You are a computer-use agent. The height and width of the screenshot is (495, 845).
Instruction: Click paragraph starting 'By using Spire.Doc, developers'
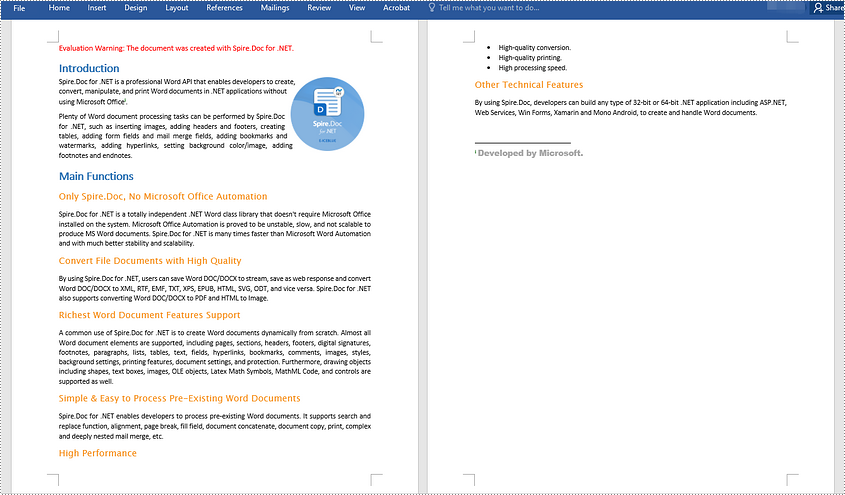(631, 108)
